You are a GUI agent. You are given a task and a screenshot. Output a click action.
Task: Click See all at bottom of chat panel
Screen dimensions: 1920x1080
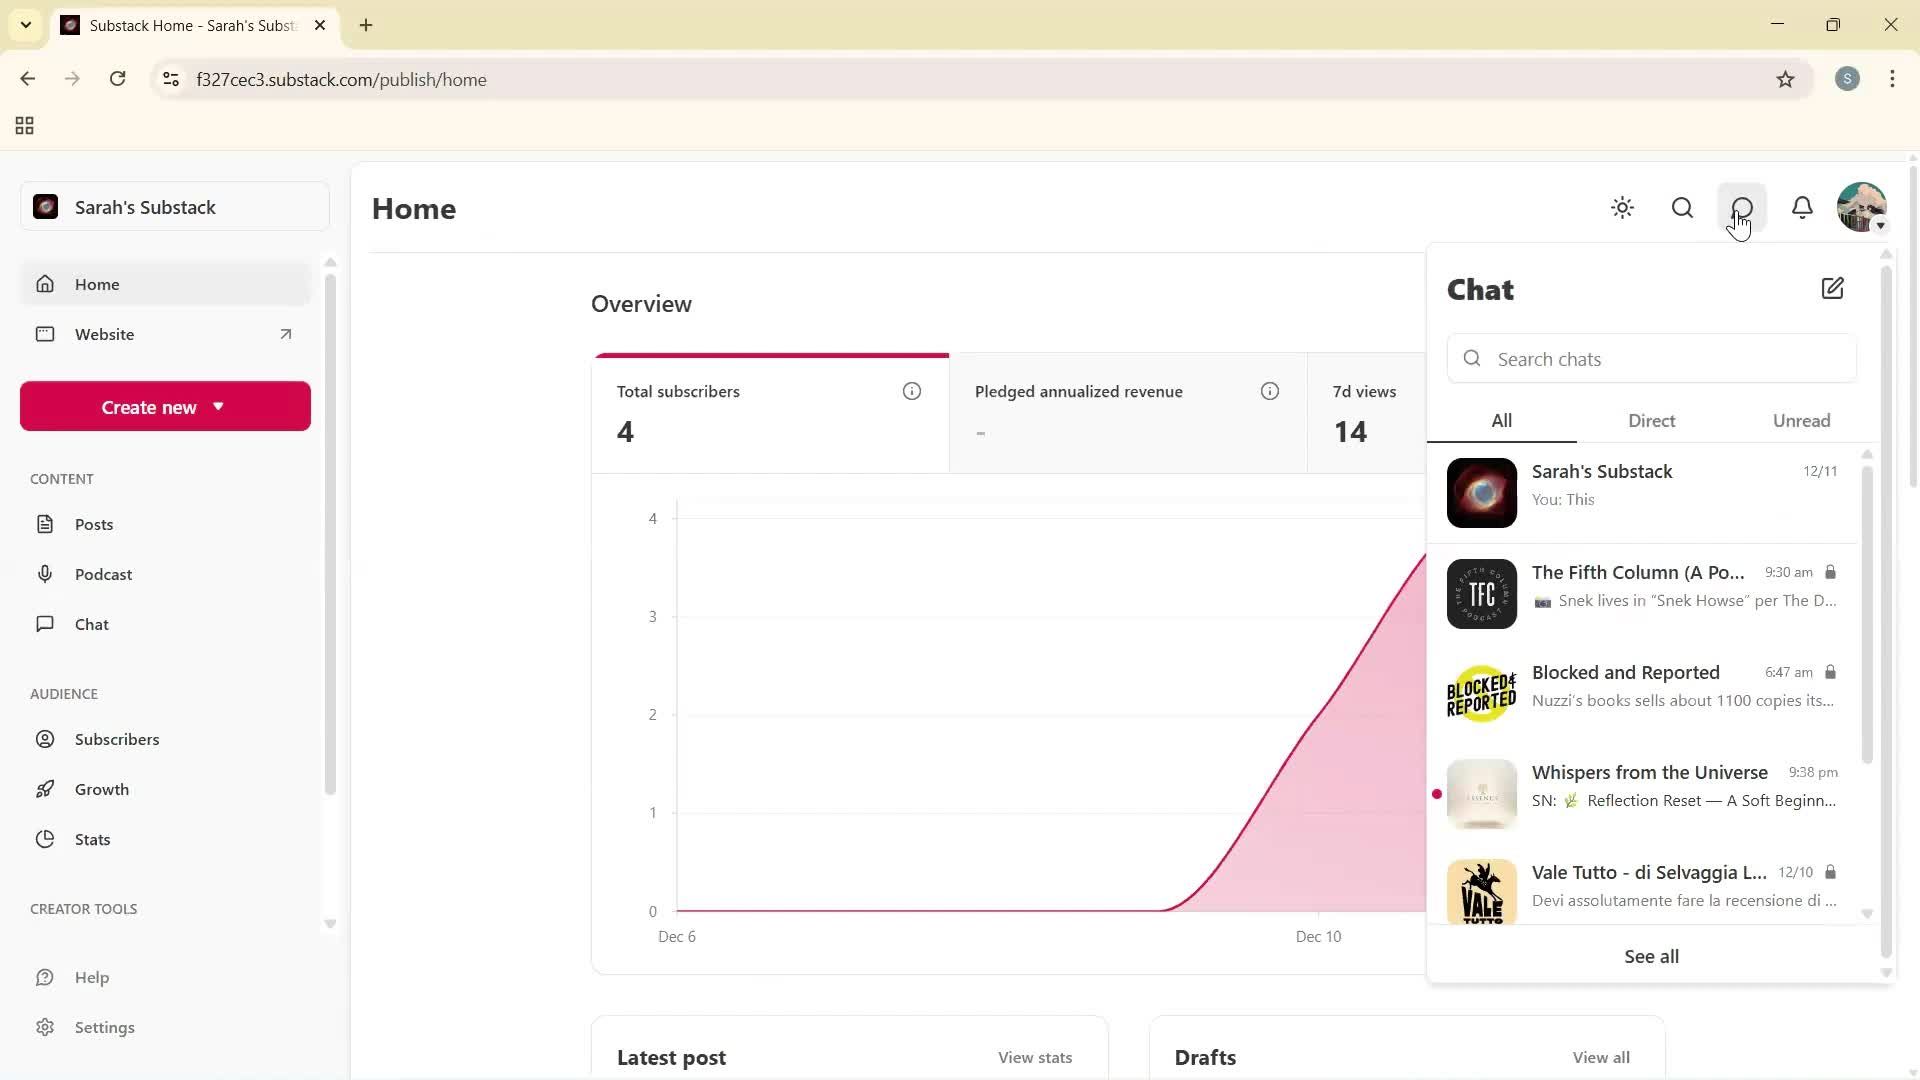pos(1650,956)
